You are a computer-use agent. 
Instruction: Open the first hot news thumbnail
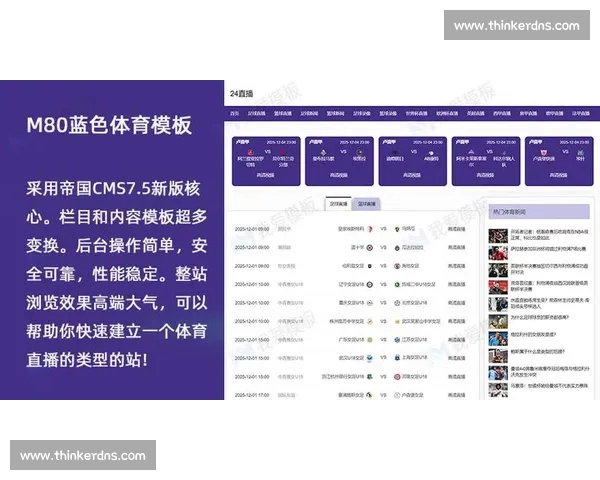(498, 236)
